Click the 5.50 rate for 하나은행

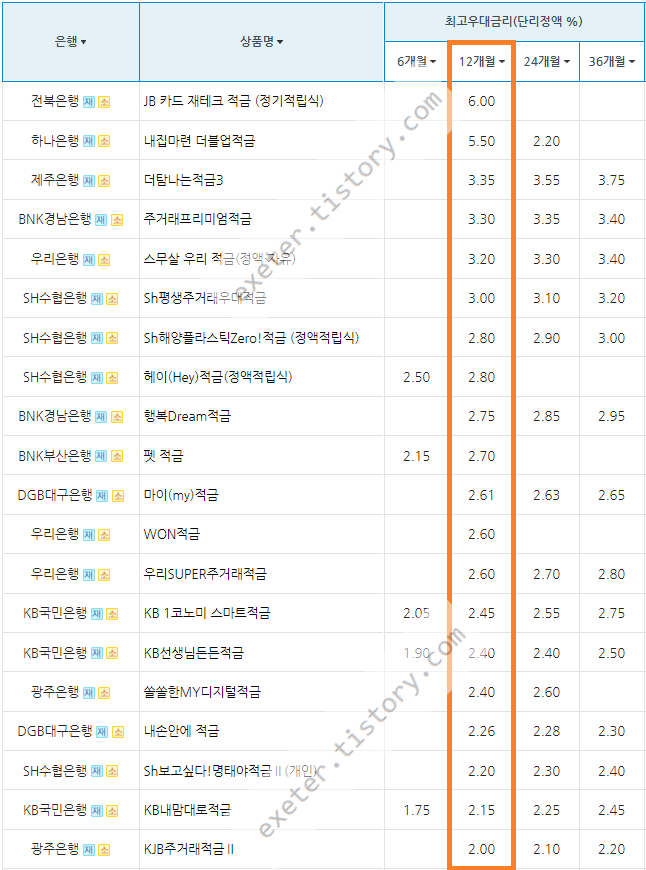point(481,141)
